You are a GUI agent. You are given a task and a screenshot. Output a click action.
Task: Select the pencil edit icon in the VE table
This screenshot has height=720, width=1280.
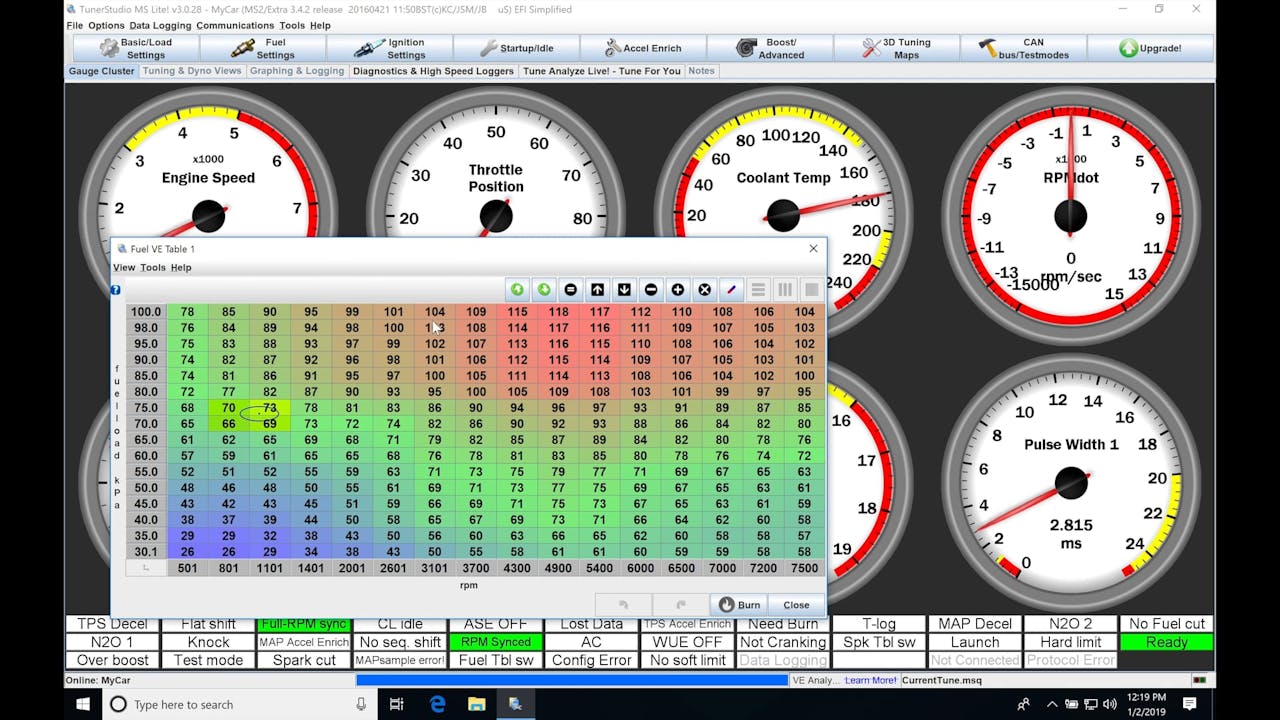731,289
